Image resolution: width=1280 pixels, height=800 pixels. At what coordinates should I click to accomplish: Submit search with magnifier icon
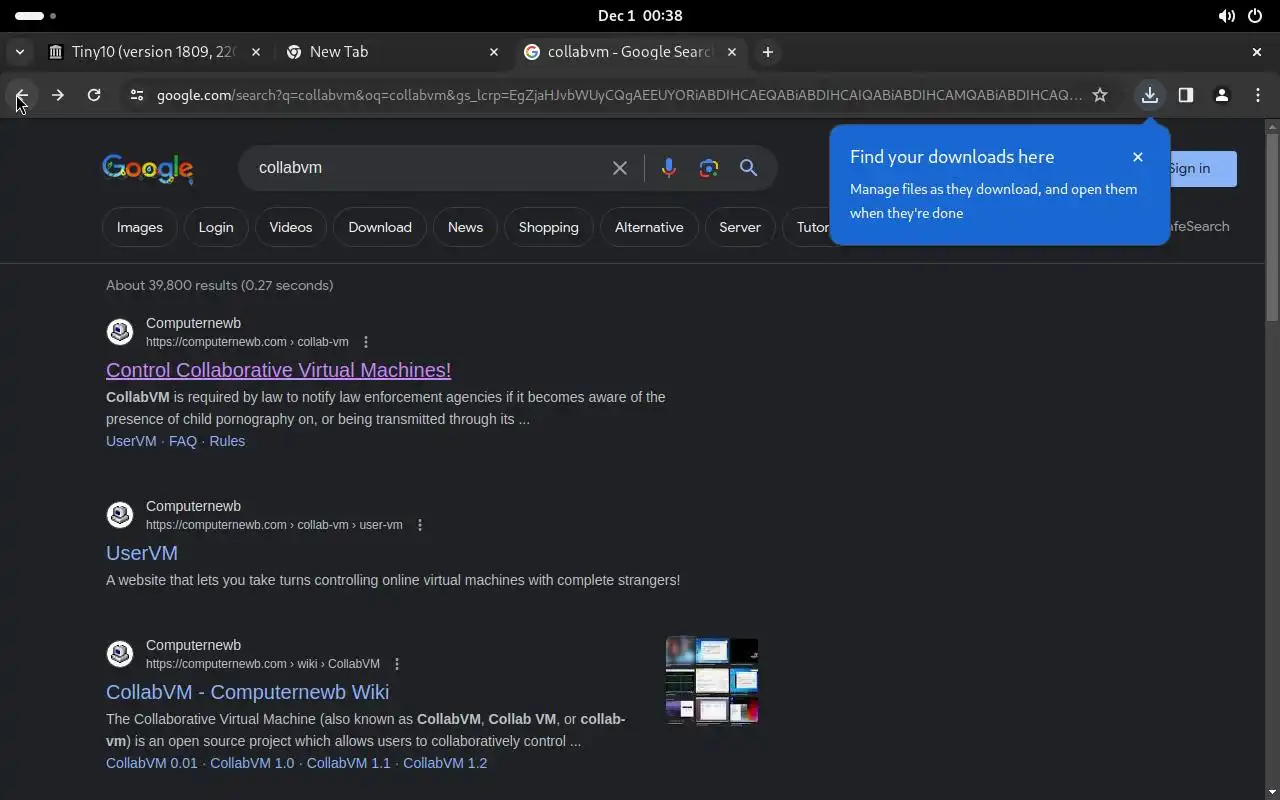pyautogui.click(x=748, y=168)
